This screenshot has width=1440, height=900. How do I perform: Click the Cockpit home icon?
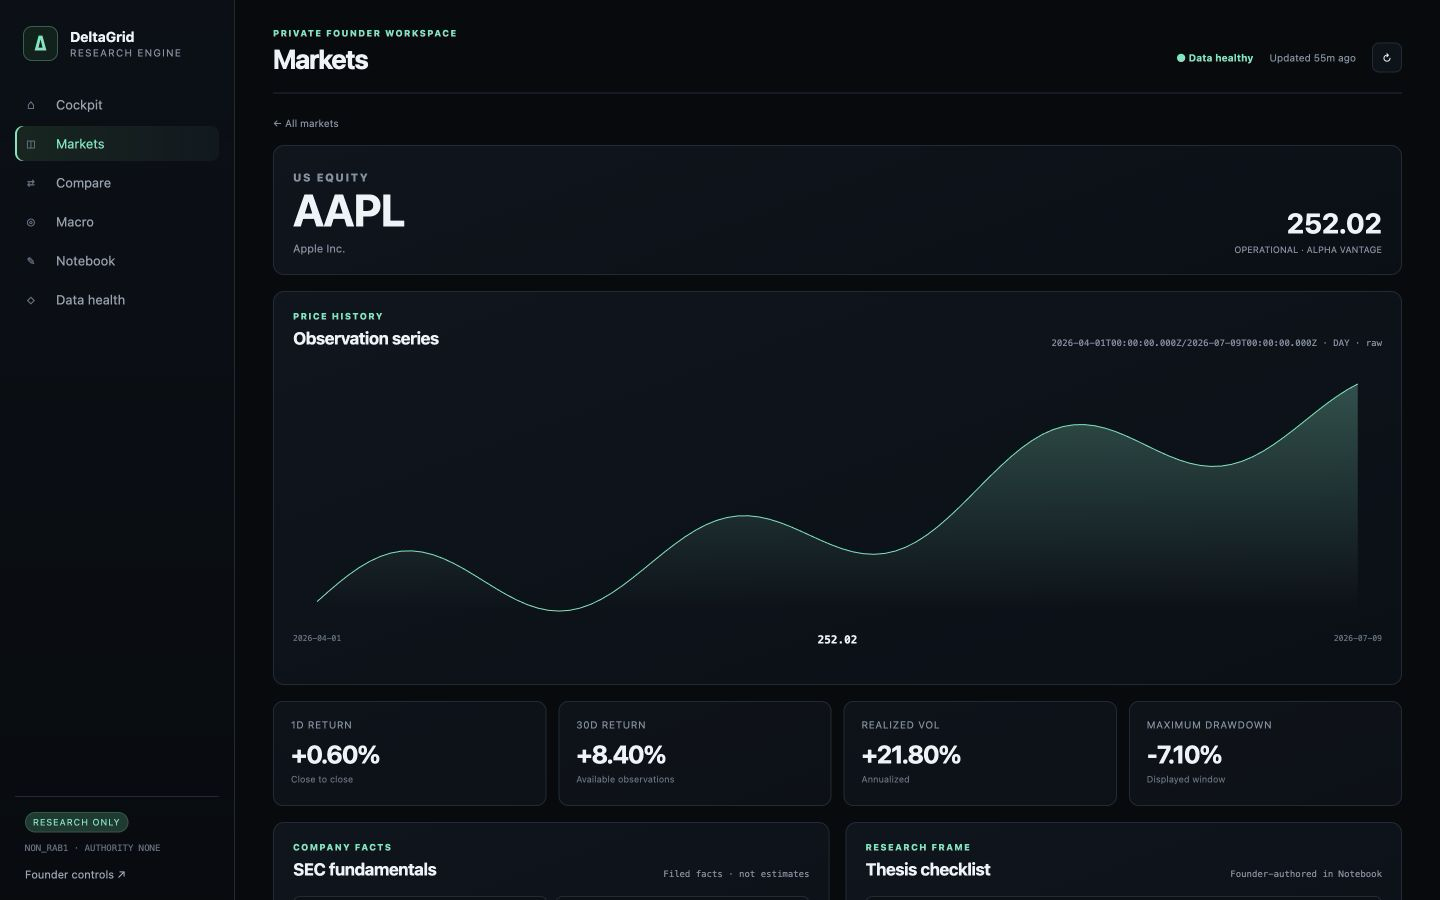pyautogui.click(x=31, y=105)
